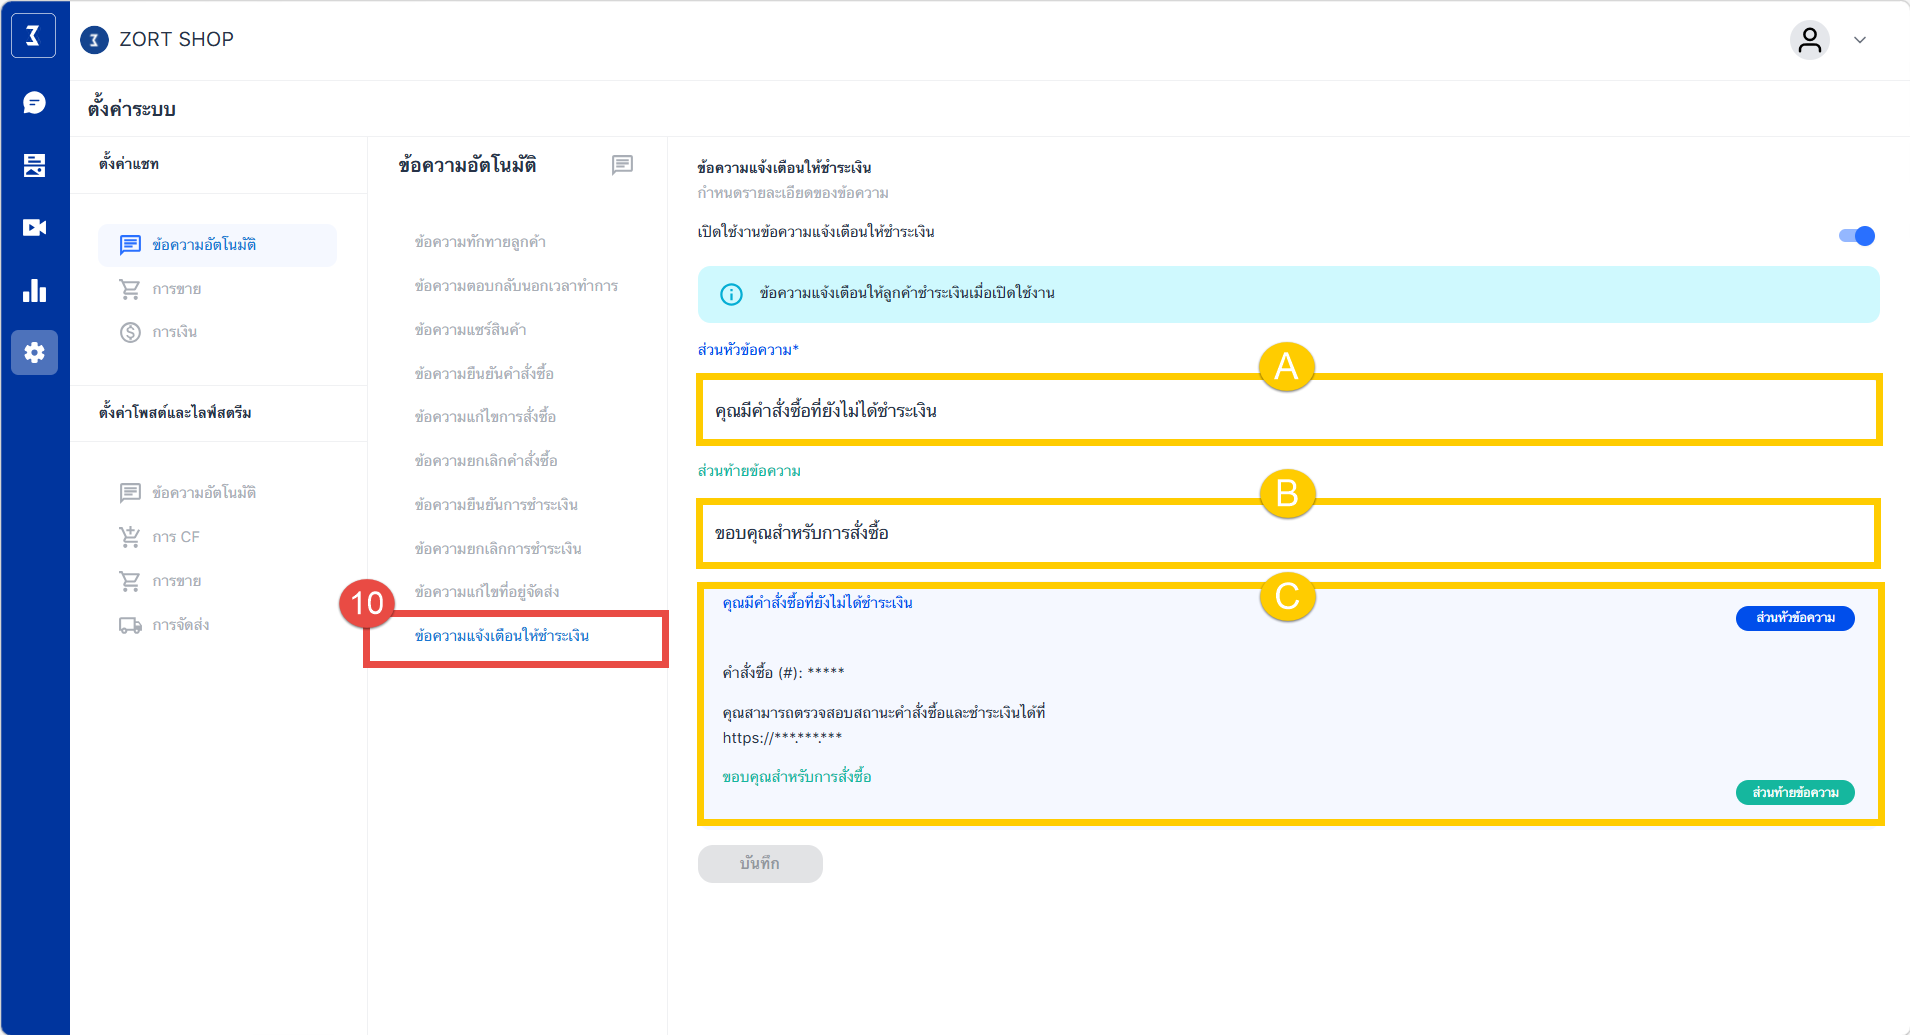The image size is (1910, 1035).
Task: Select ข้อความแจ้งเตือนให้ชำระเงิน message type
Action: point(502,636)
